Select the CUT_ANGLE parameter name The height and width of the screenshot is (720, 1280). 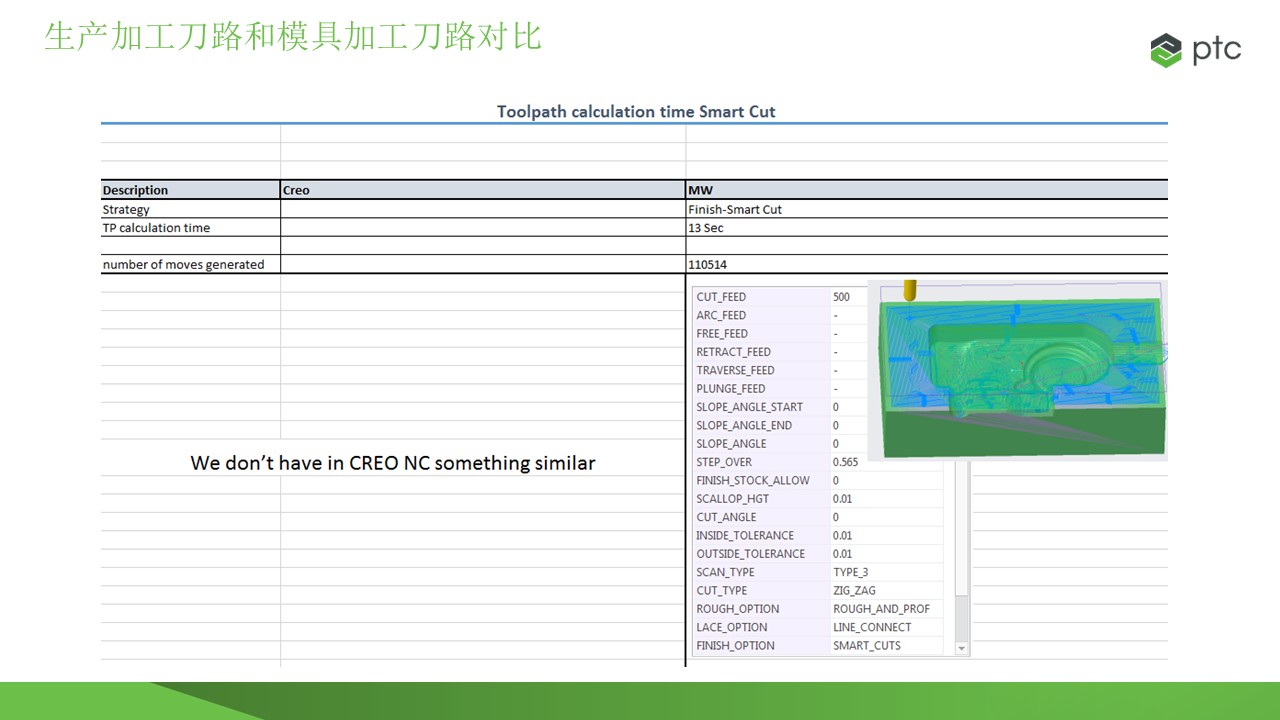(726, 517)
